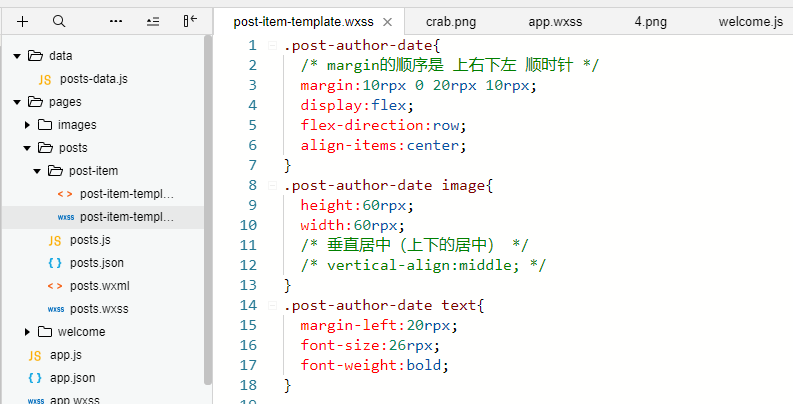Click the align-items:center code line
The image size is (793, 404).
coord(383,146)
